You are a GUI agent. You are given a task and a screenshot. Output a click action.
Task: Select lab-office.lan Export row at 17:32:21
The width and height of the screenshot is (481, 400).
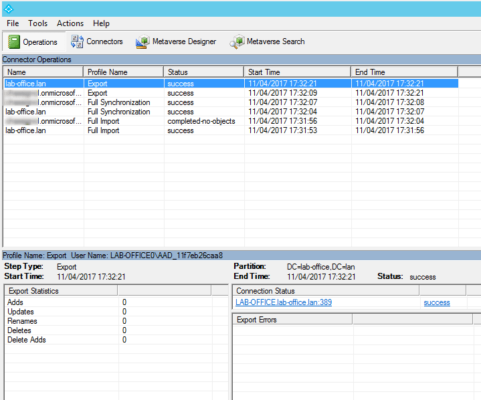coord(231,83)
